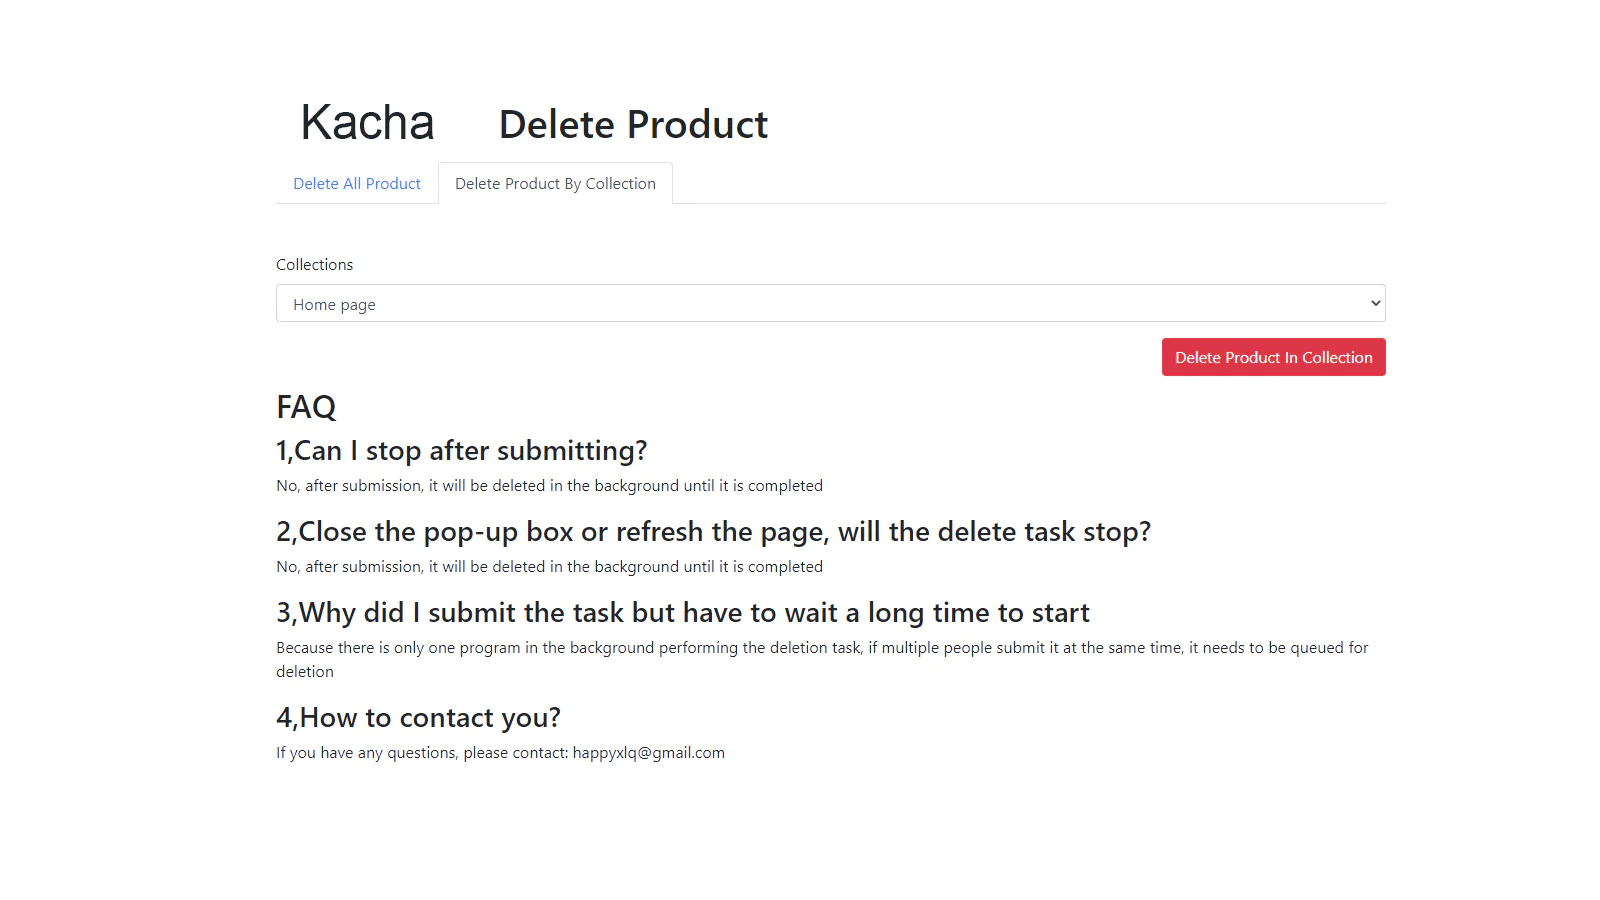Click the Delete Product page heading
The image size is (1600, 900).
633,125
